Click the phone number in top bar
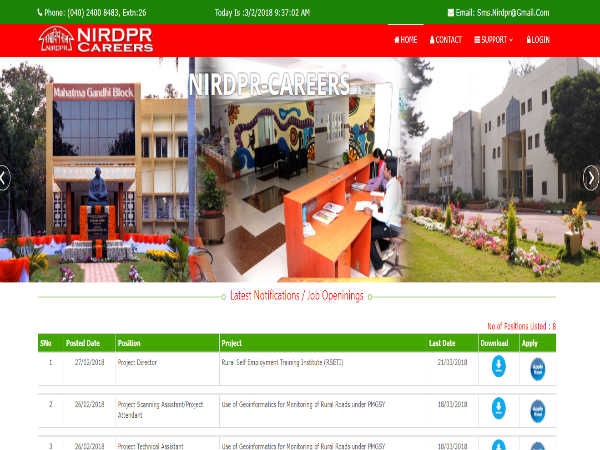 click(91, 13)
